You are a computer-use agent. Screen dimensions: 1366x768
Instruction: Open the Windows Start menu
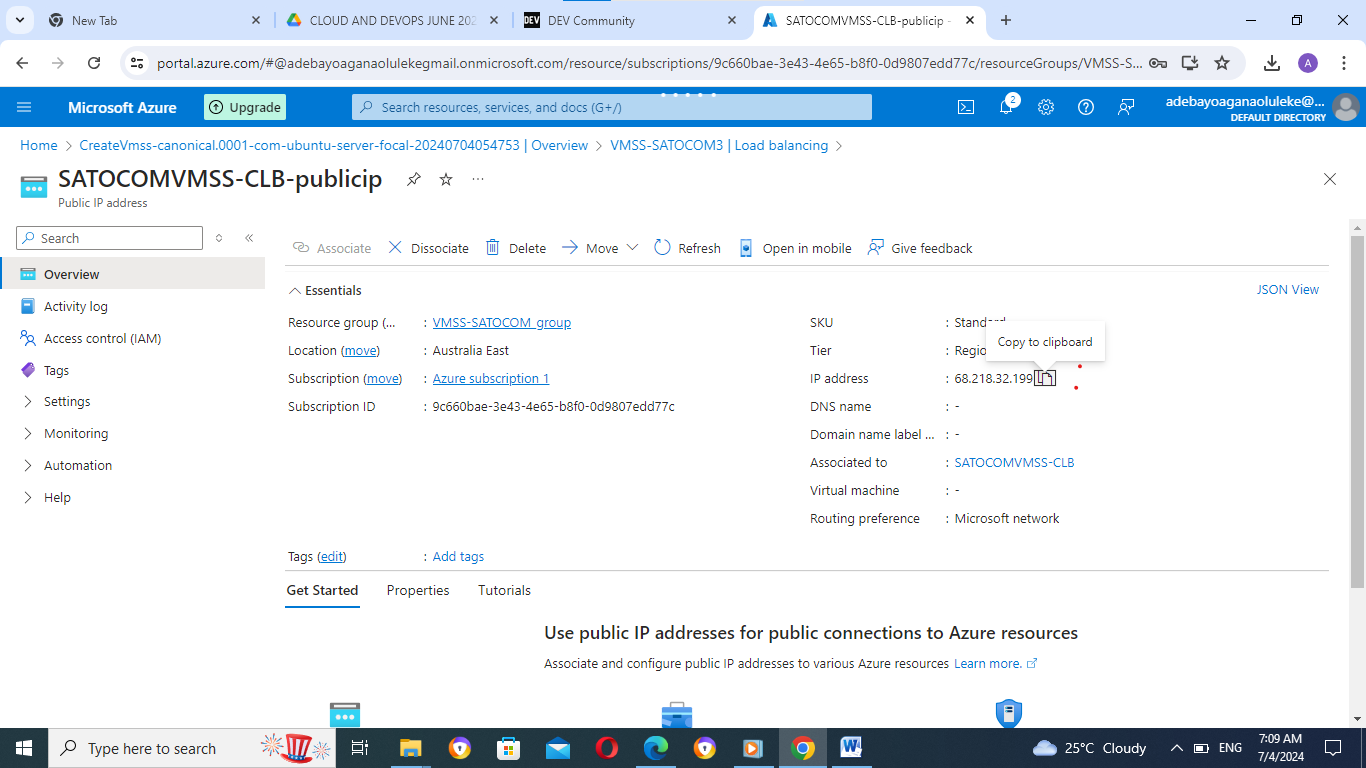pos(24,748)
